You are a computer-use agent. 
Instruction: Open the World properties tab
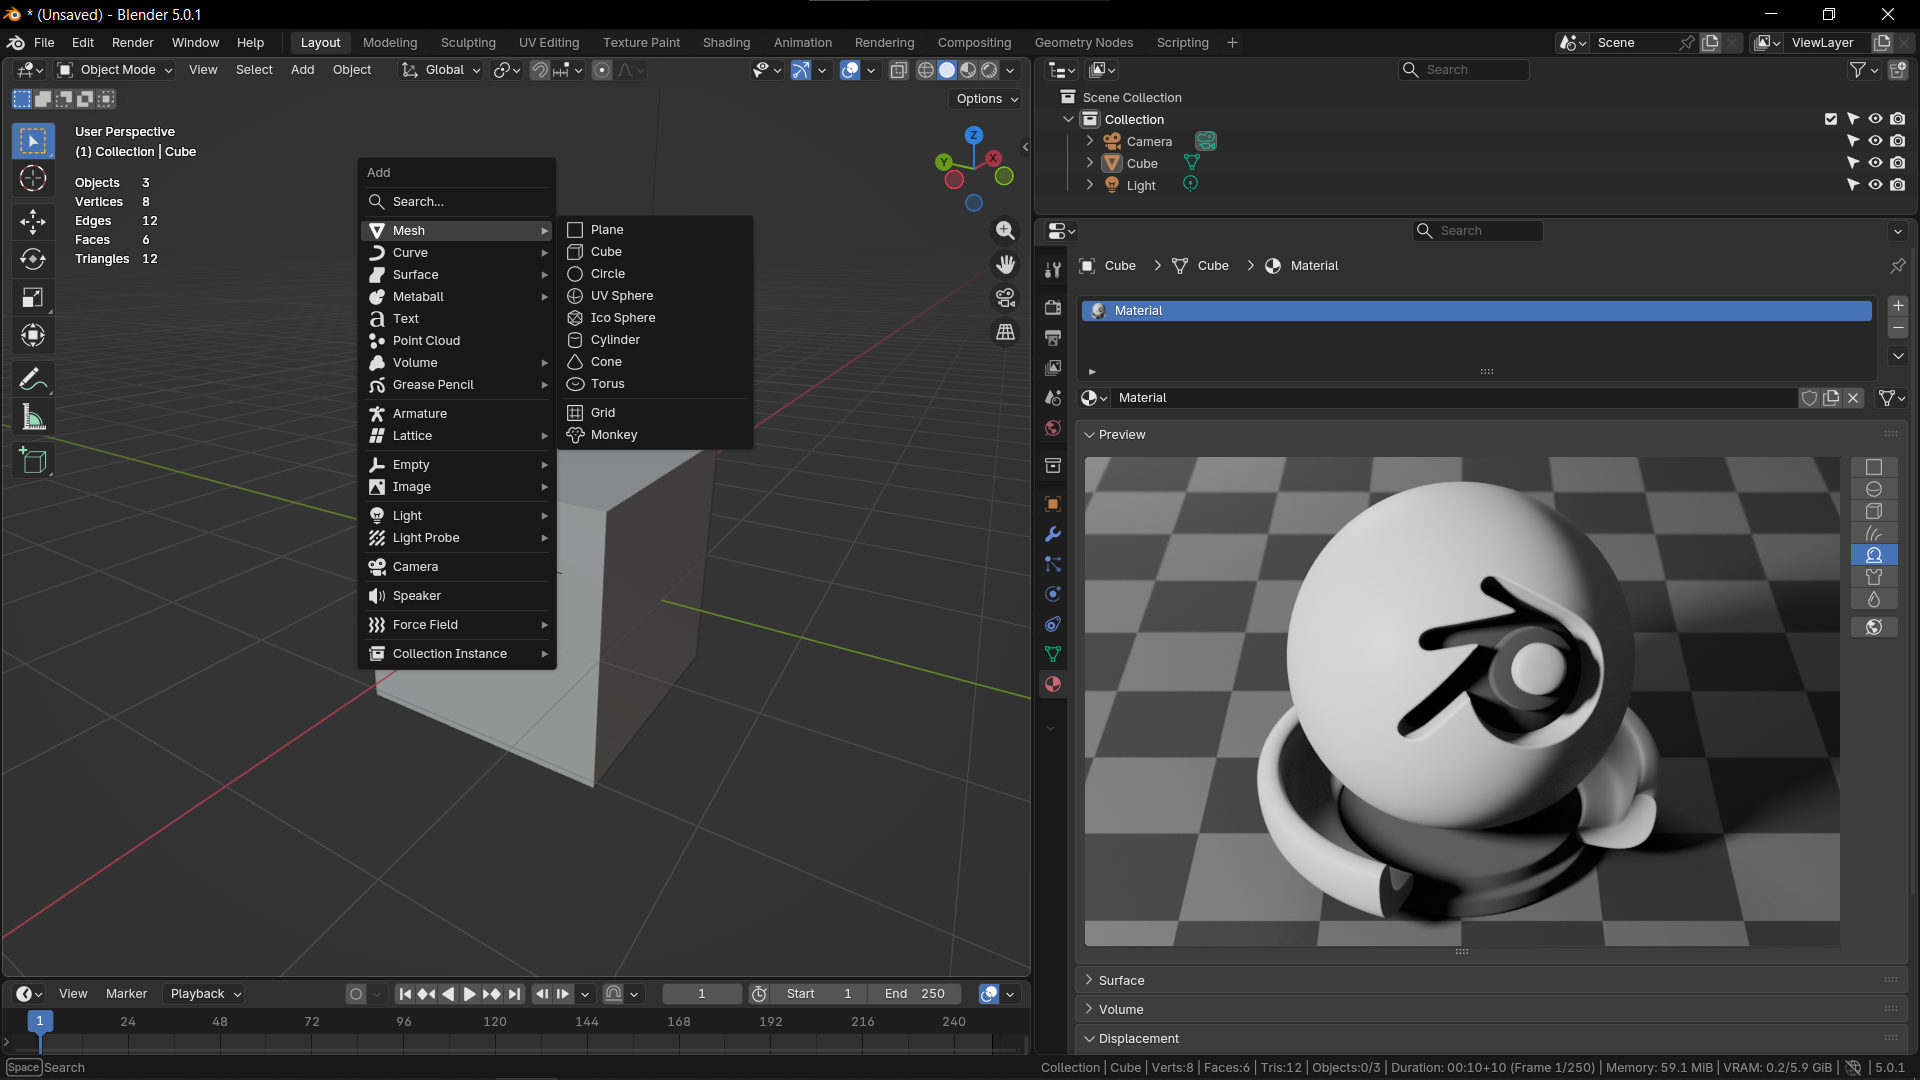pos(1052,428)
